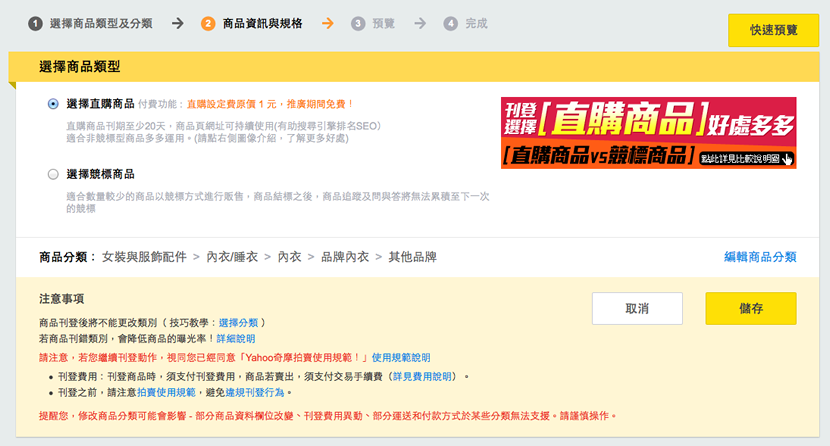
Task: Select the 選擇競標商品 radio button
Action: point(53,174)
